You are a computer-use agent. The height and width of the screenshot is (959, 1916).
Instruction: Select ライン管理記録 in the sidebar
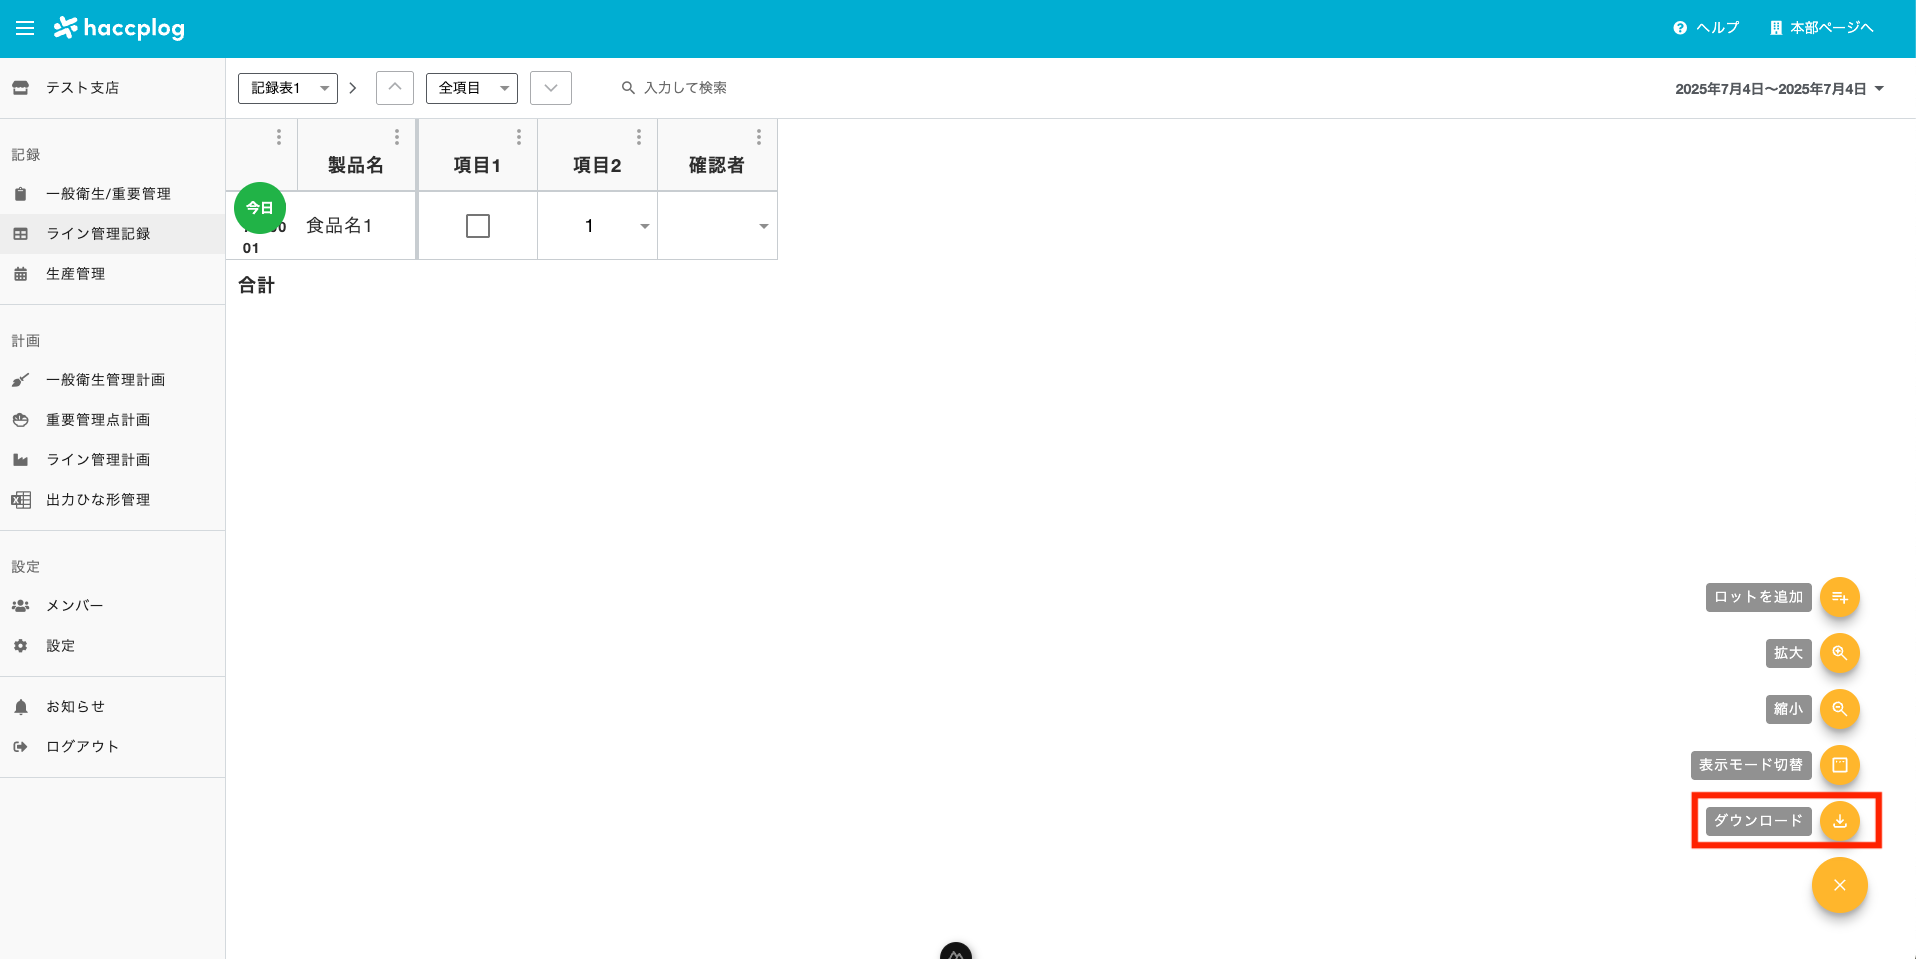[98, 233]
